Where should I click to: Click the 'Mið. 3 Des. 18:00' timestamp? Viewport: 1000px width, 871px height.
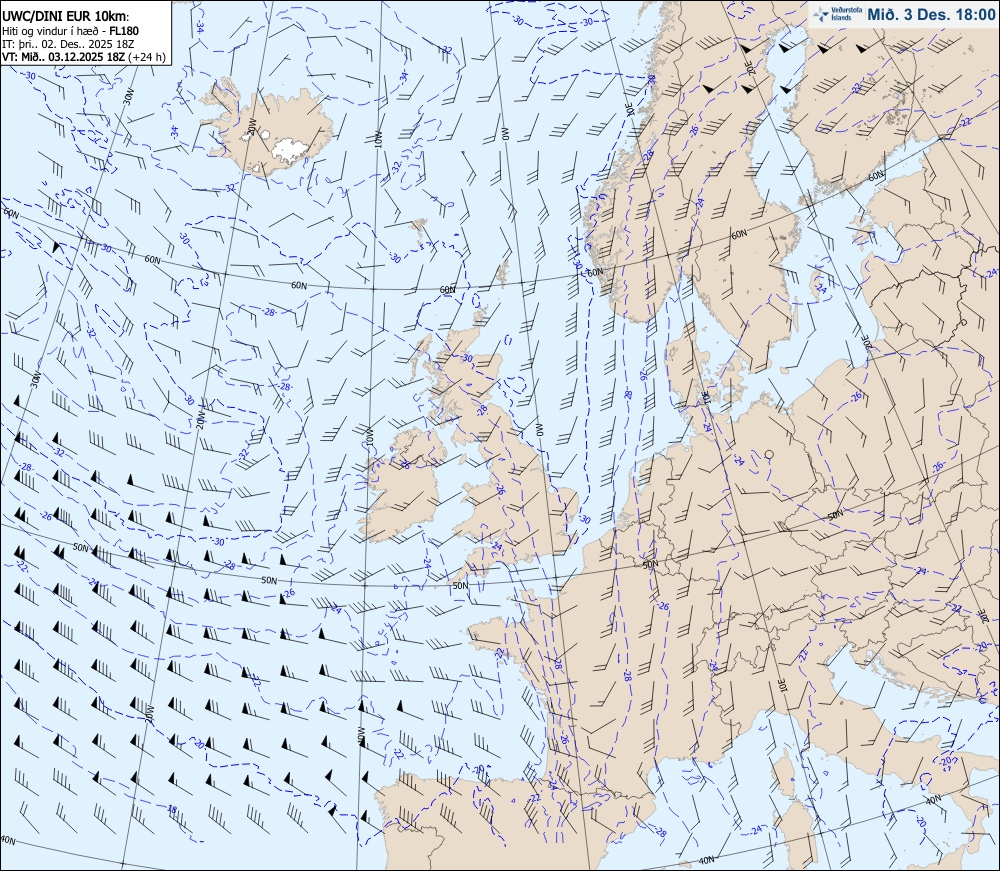pos(931,14)
